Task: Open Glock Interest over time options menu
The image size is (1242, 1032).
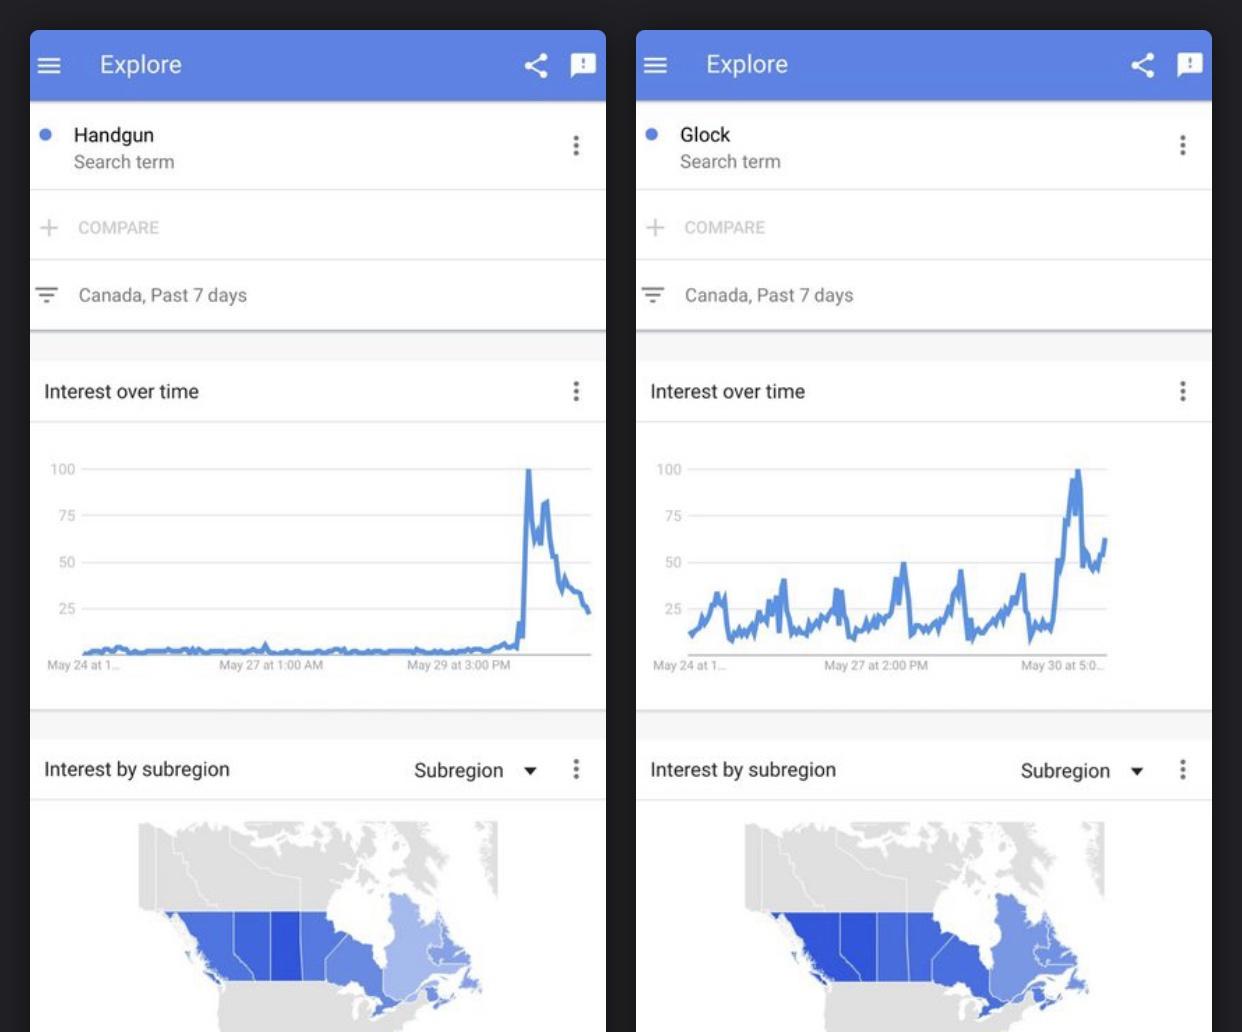Action: 1182,391
